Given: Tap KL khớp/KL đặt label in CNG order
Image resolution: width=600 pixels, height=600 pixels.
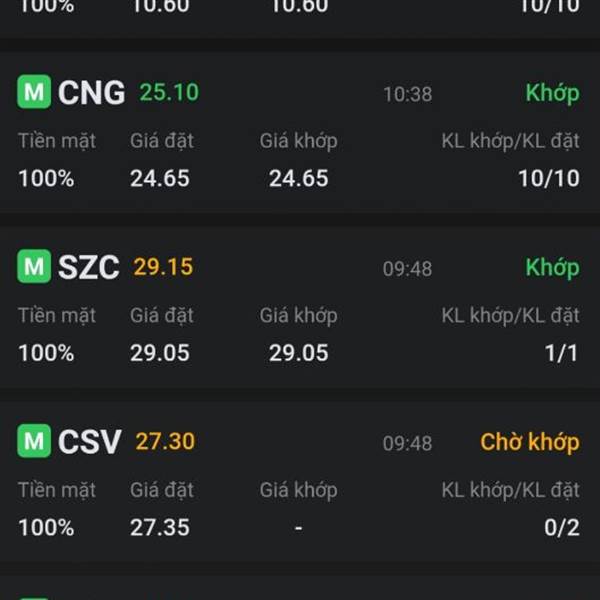Looking at the screenshot, I should coord(510,141).
